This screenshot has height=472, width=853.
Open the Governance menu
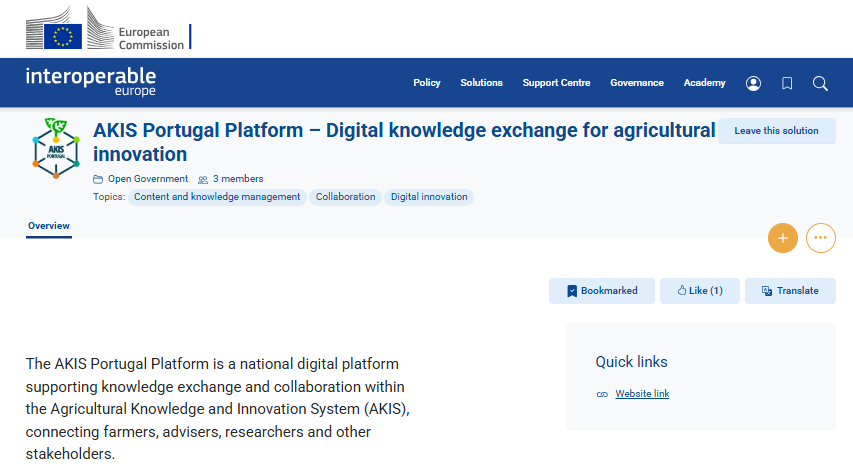636,83
